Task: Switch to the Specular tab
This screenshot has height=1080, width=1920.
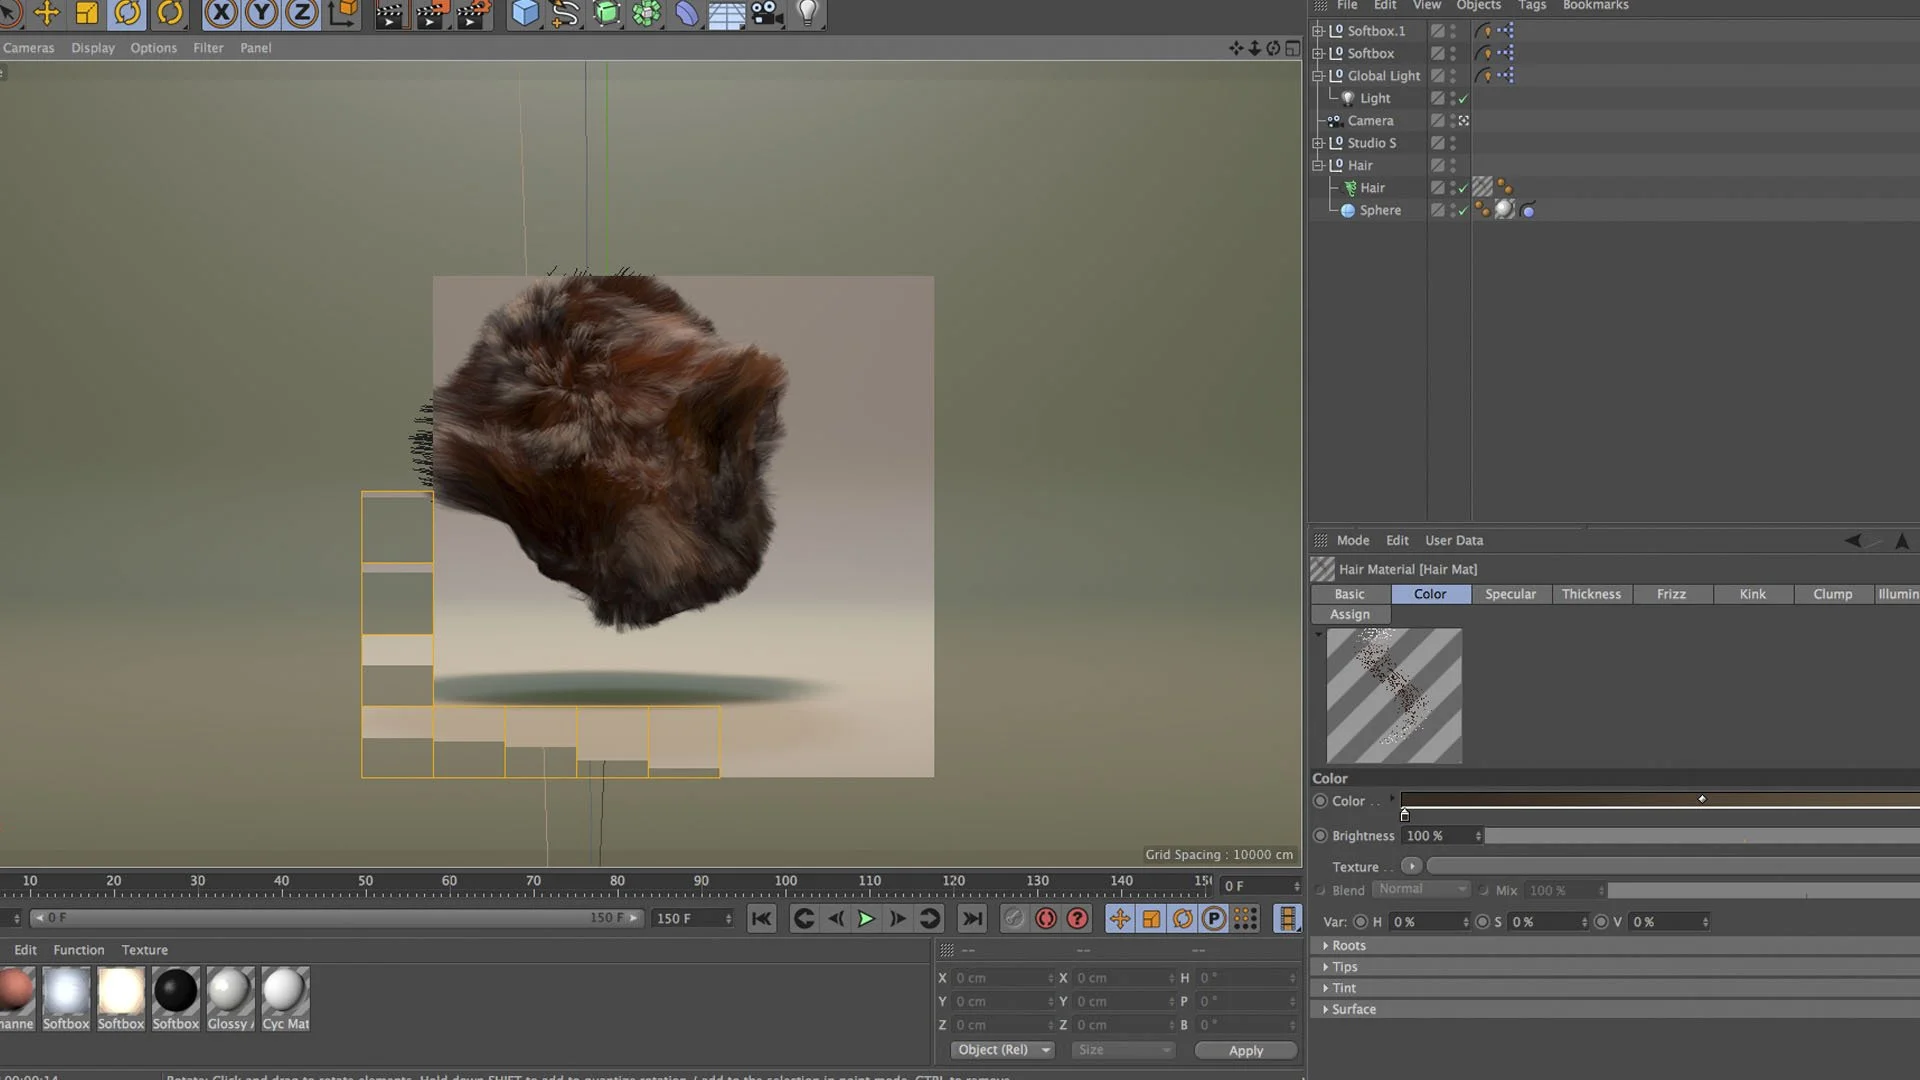Action: click(x=1510, y=594)
